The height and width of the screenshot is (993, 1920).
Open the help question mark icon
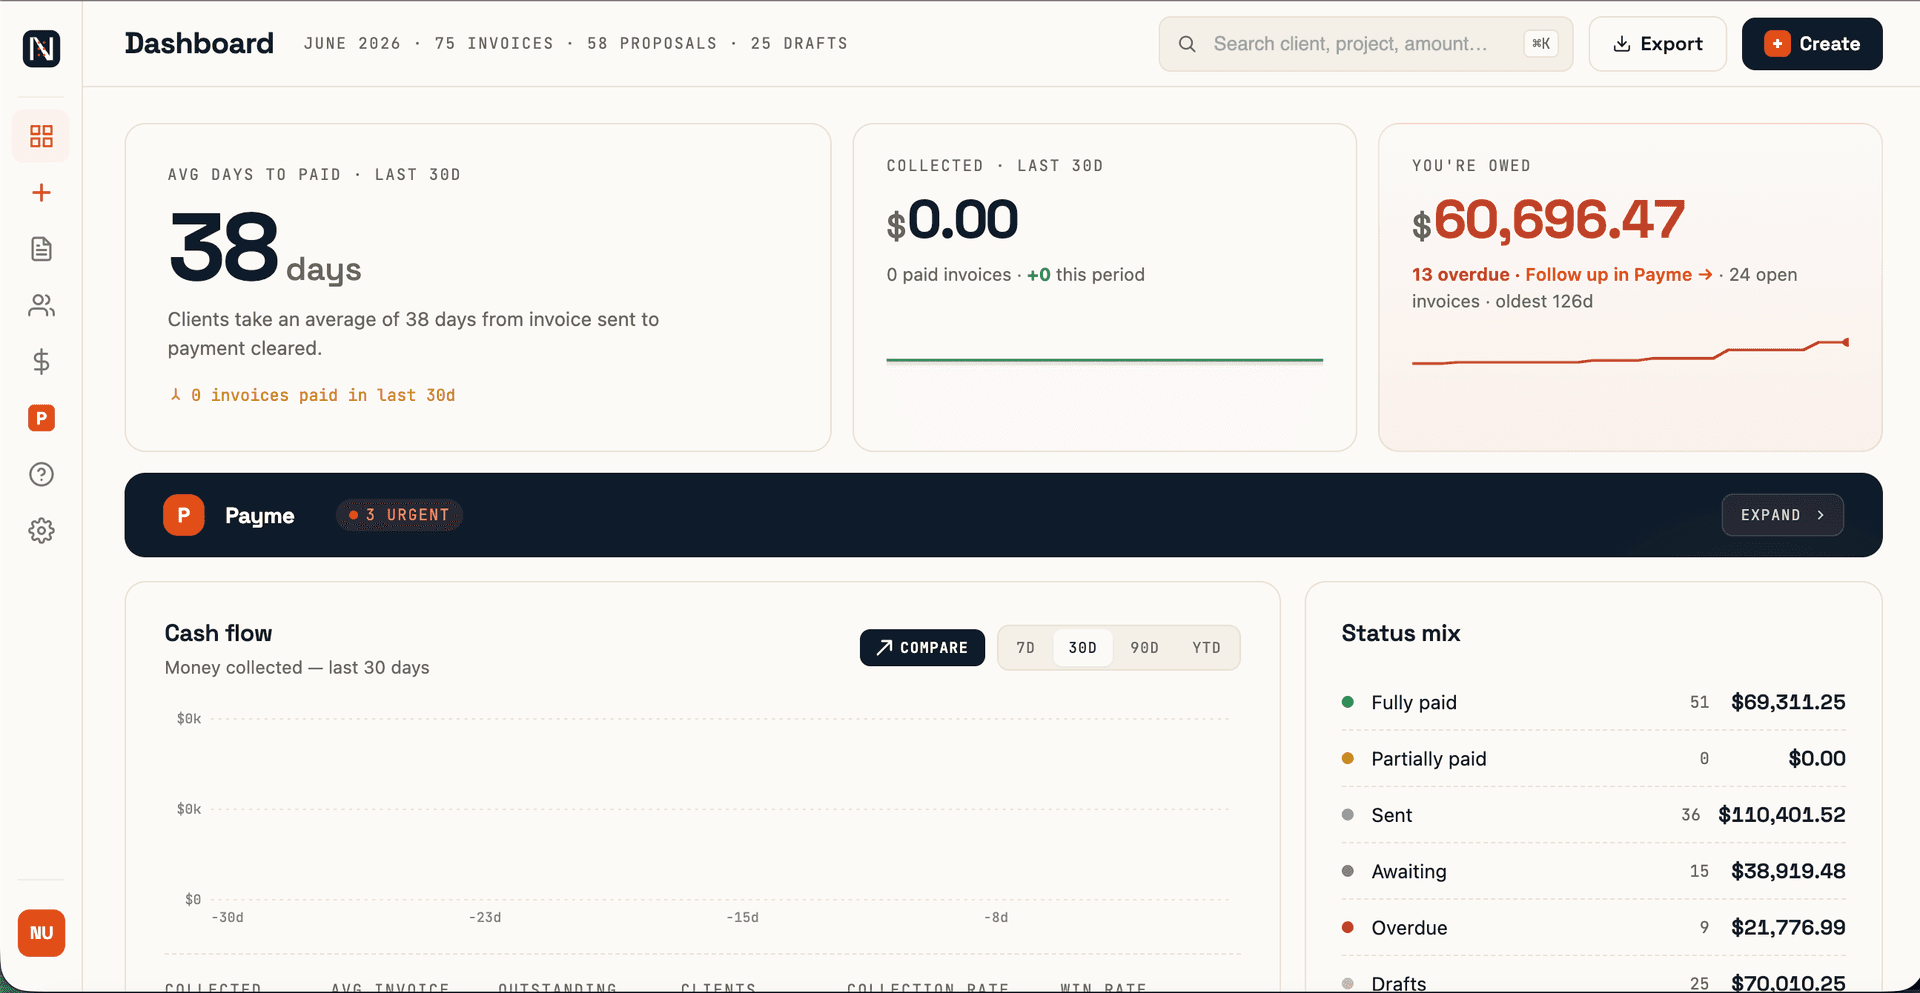point(41,475)
